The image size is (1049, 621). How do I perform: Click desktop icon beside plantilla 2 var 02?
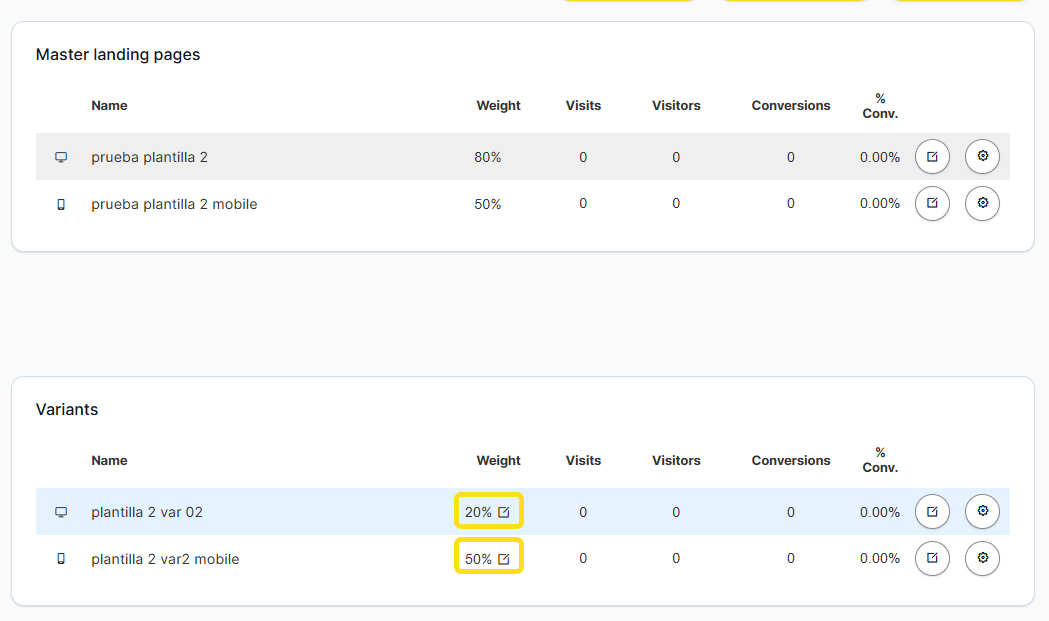tap(61, 512)
